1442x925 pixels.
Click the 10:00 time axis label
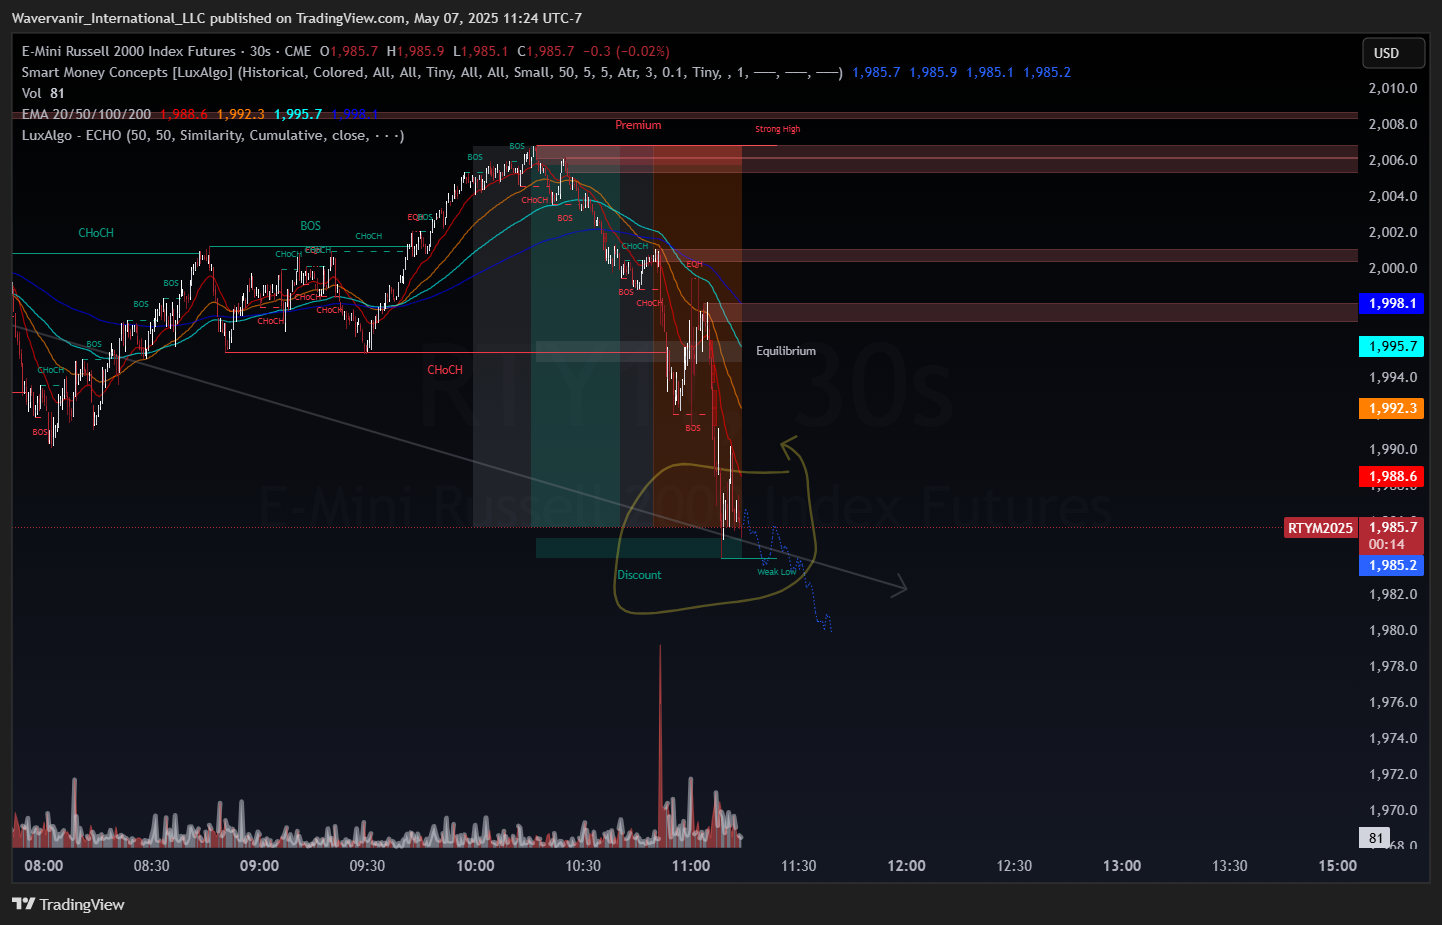(x=475, y=866)
